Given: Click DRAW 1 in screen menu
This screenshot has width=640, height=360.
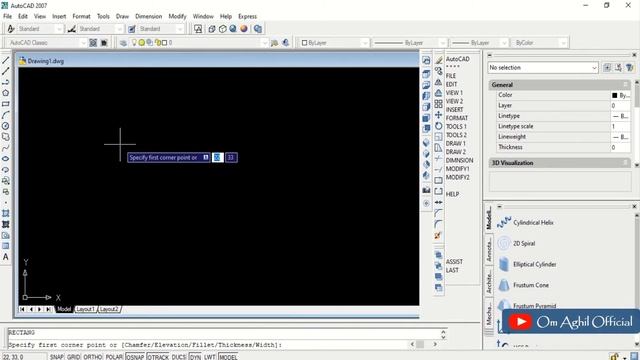Looking at the screenshot, I should (456, 143).
